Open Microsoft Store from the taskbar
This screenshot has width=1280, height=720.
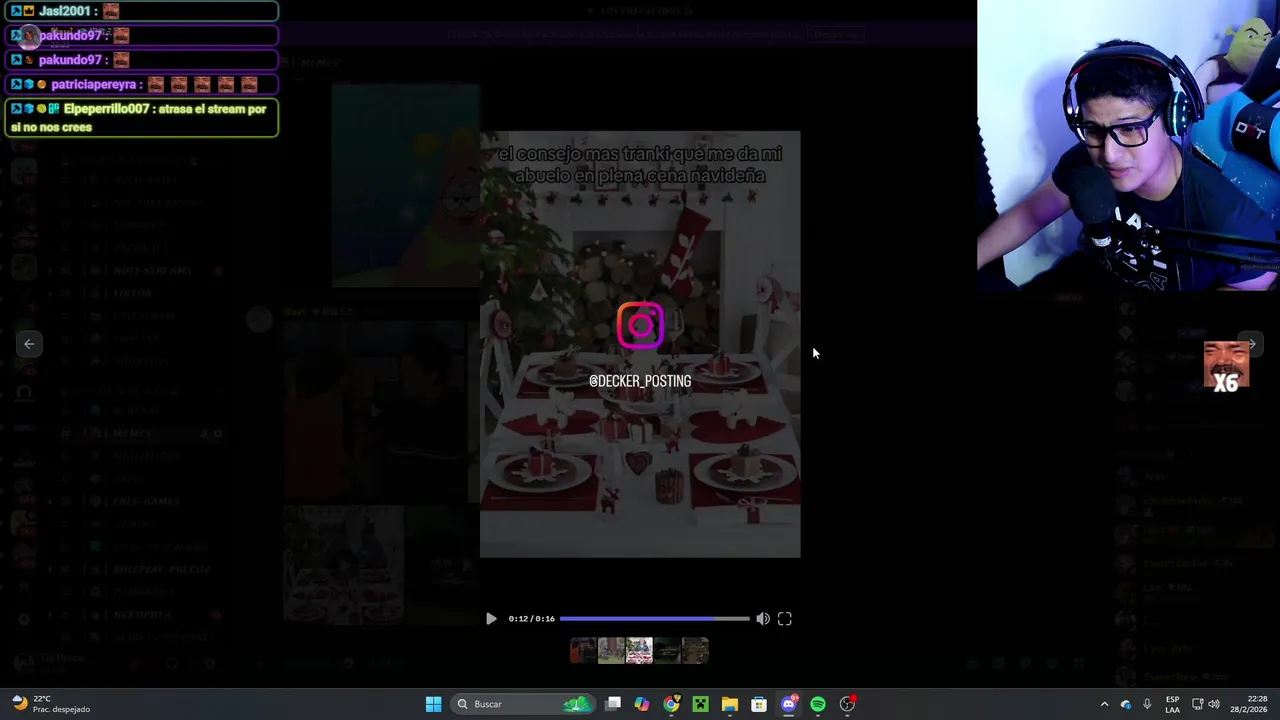[759, 704]
